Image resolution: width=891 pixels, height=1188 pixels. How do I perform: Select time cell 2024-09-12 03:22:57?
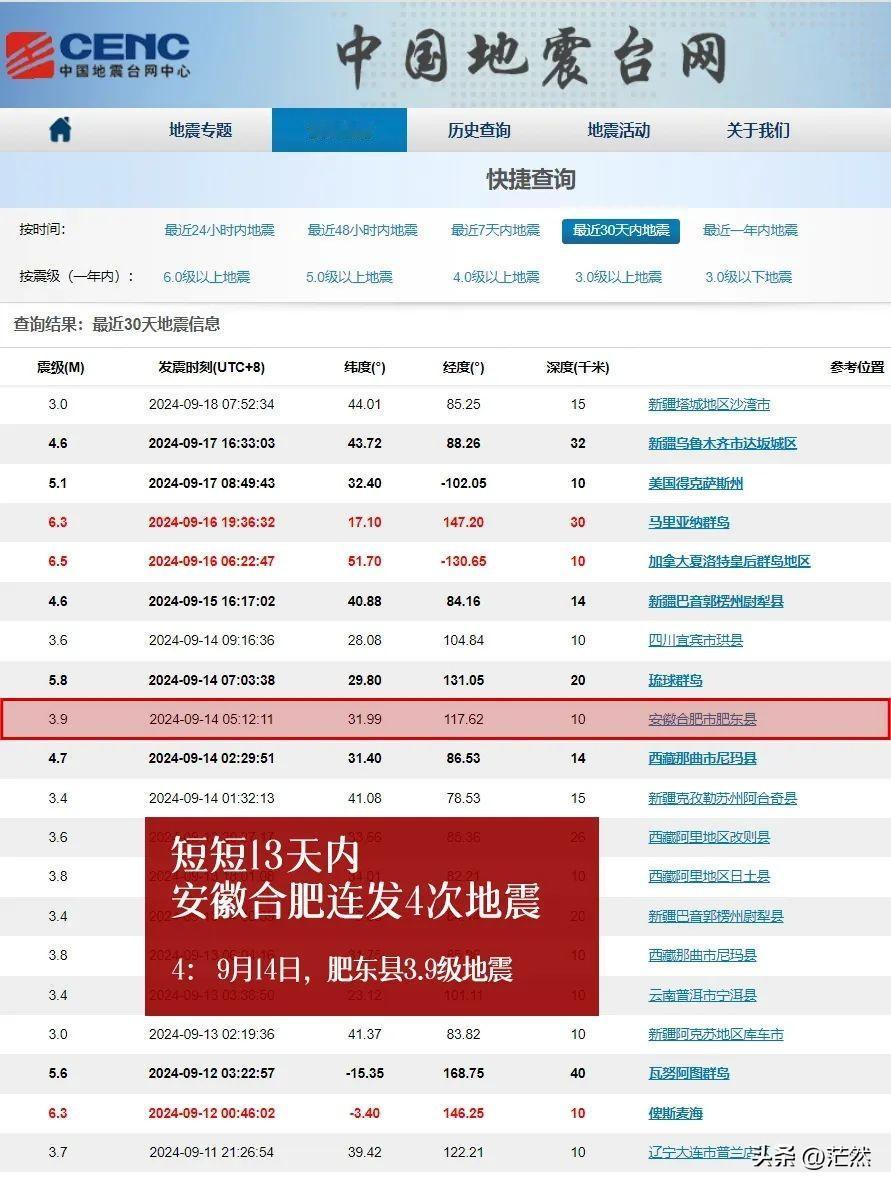[x=211, y=1073]
